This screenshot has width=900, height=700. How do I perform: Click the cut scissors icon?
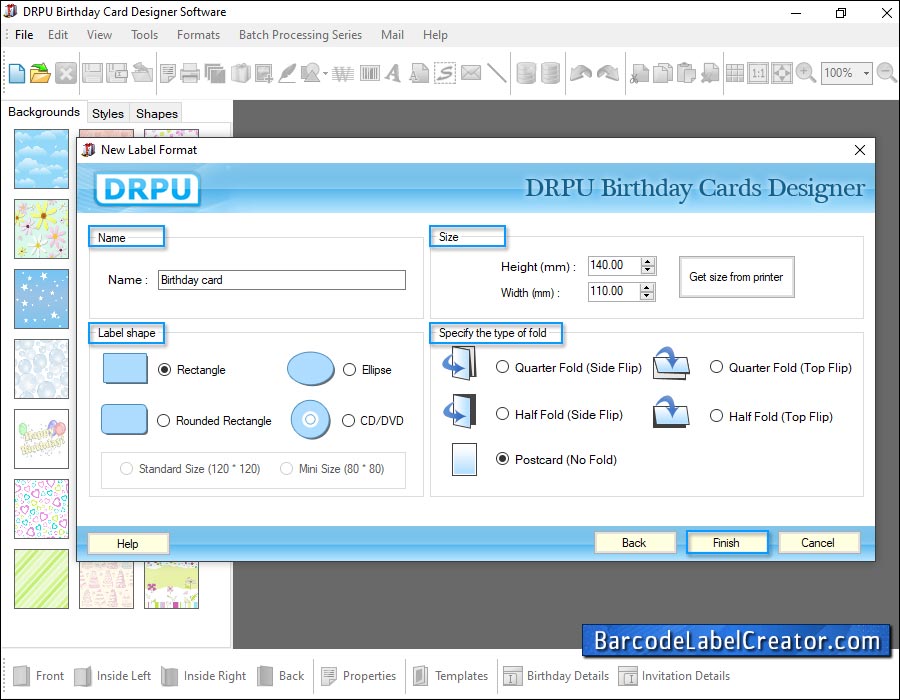639,73
